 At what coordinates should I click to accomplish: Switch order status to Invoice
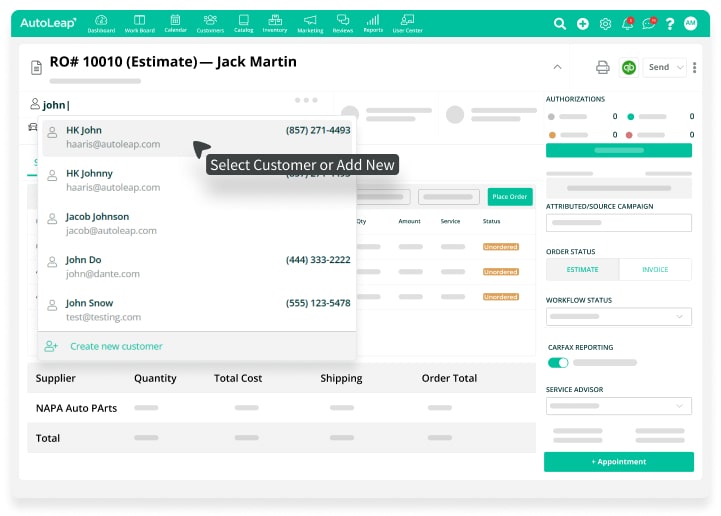(x=655, y=269)
